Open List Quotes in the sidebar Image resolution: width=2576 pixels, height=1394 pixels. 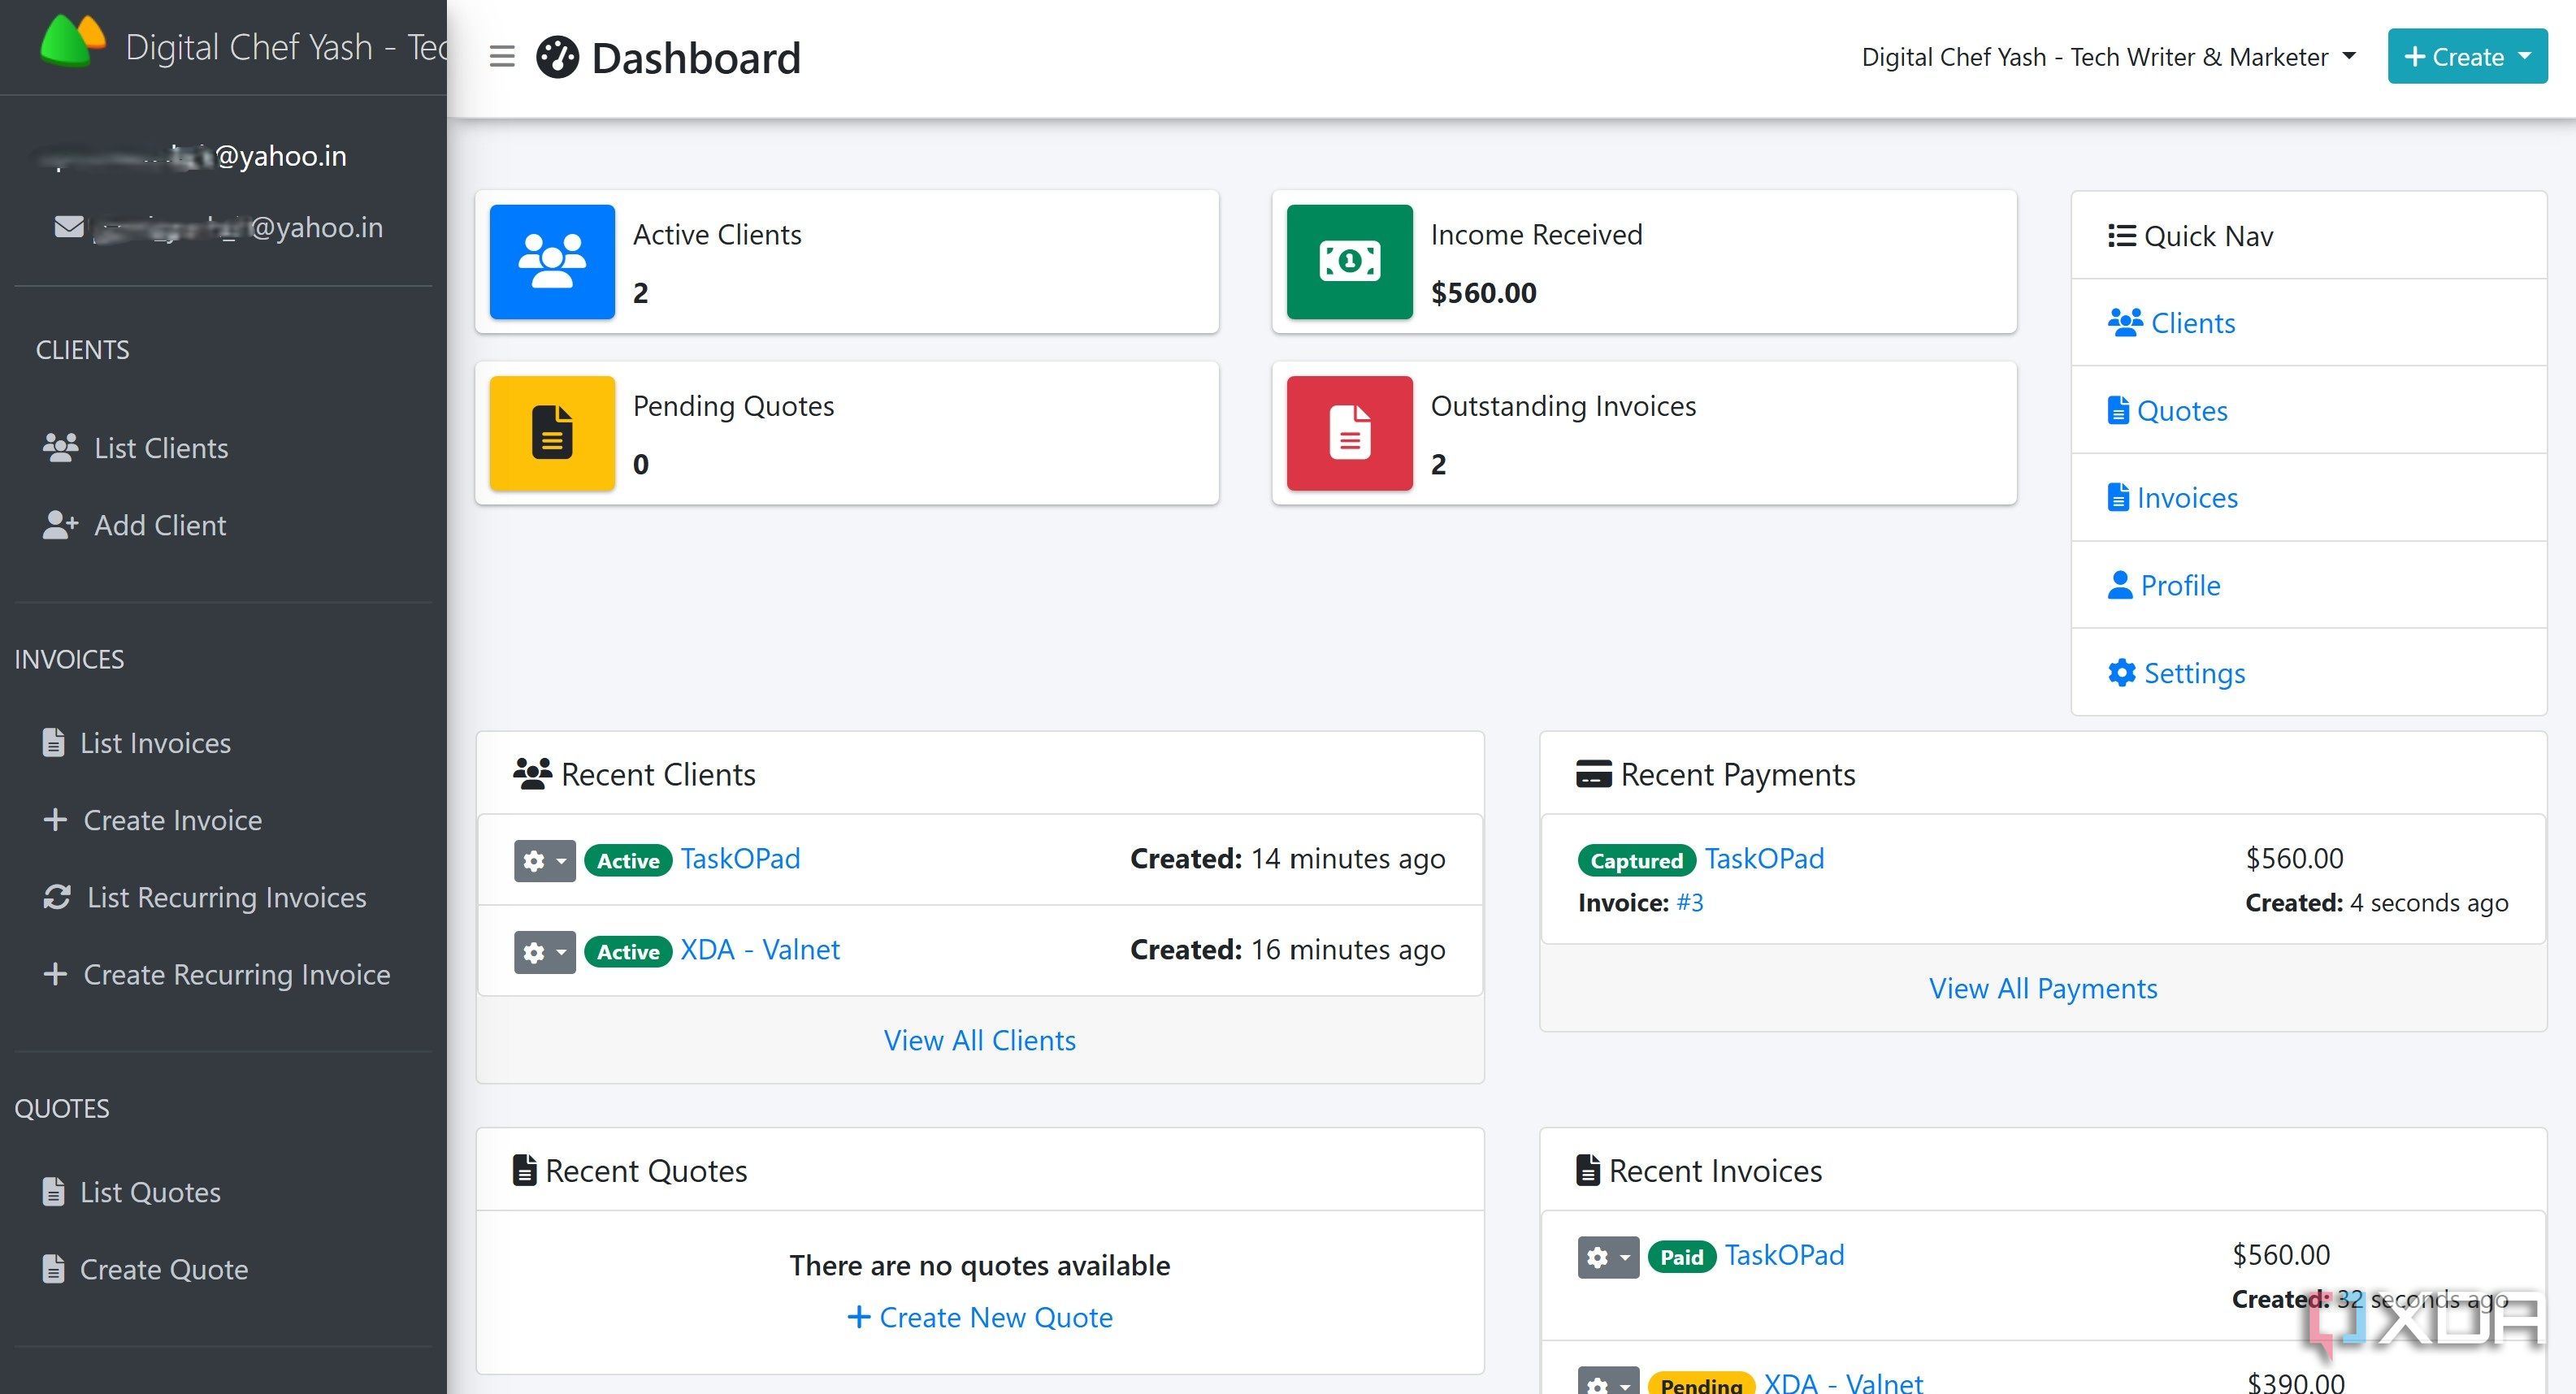coord(131,1192)
